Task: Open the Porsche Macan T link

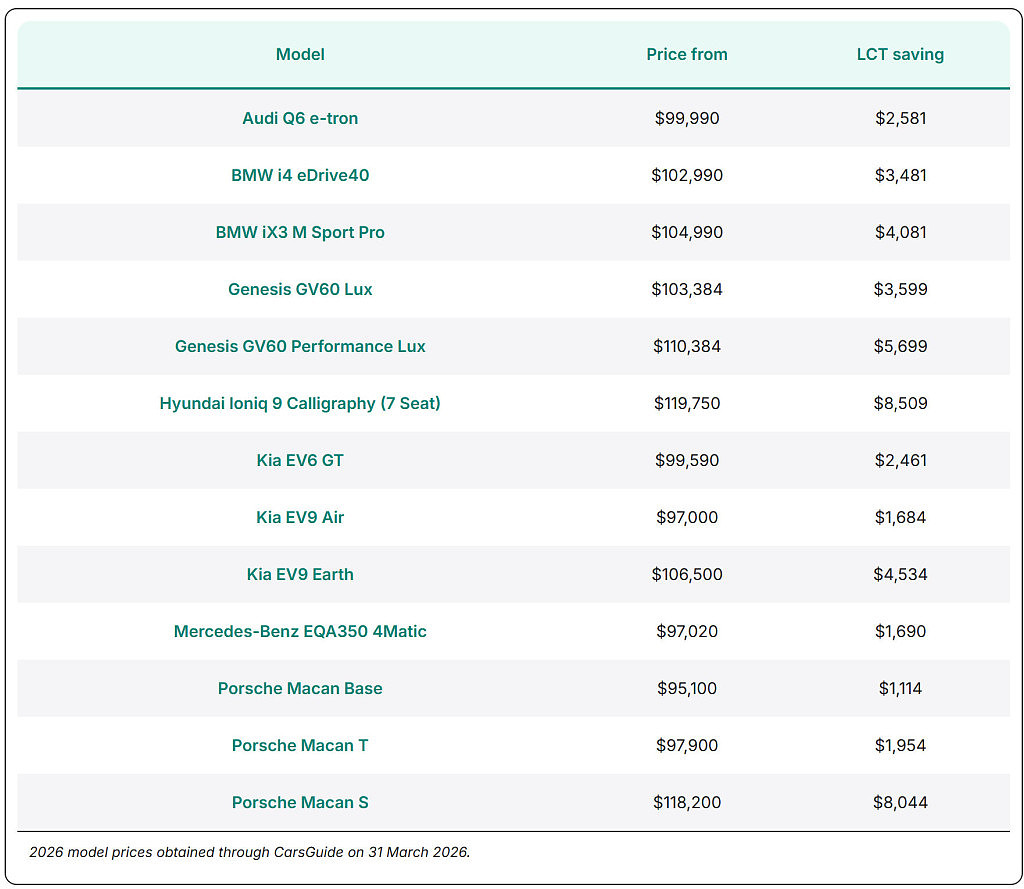Action: [x=300, y=745]
